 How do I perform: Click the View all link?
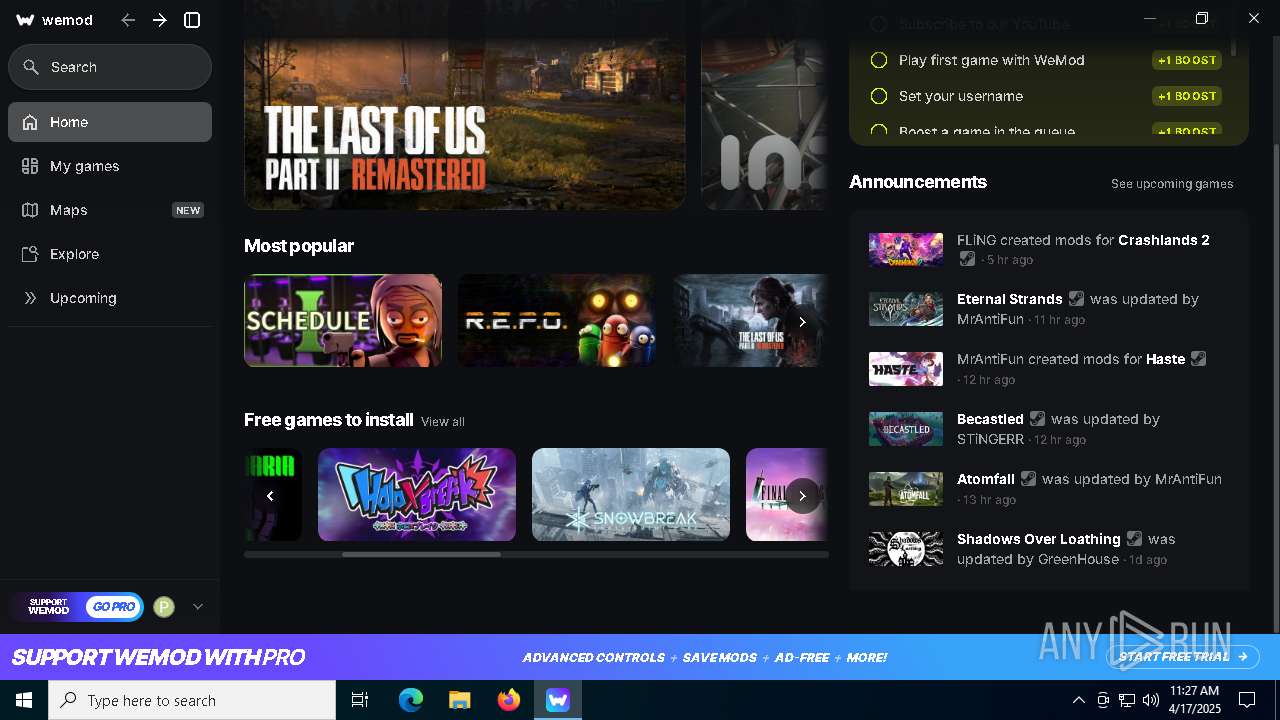click(443, 422)
